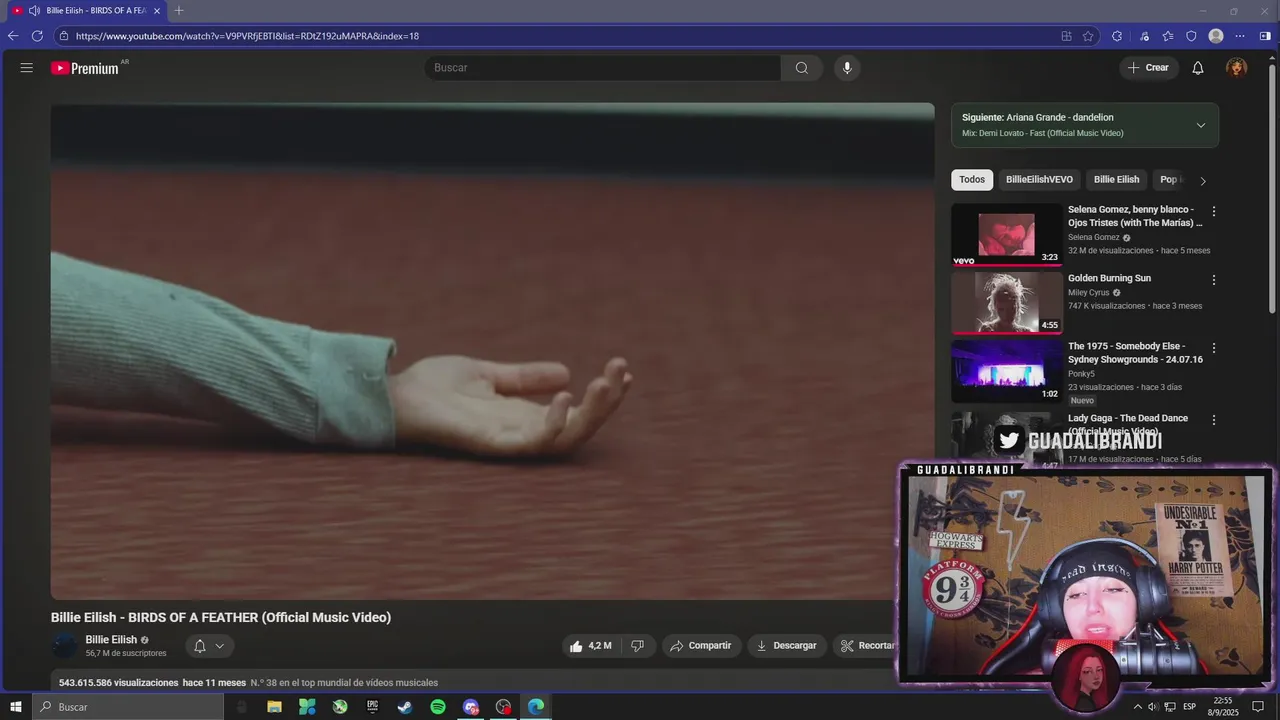Mute tab via speaker icon
The width and height of the screenshot is (1280, 720).
[34, 11]
